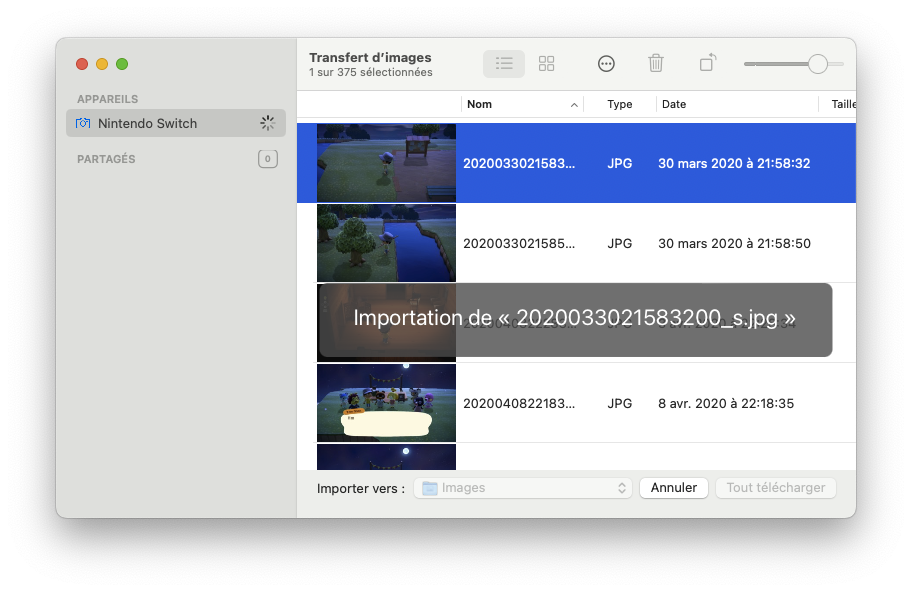This screenshot has height=592, width=912.
Task: Click file name 2020040822183...
Action: [x=519, y=404]
